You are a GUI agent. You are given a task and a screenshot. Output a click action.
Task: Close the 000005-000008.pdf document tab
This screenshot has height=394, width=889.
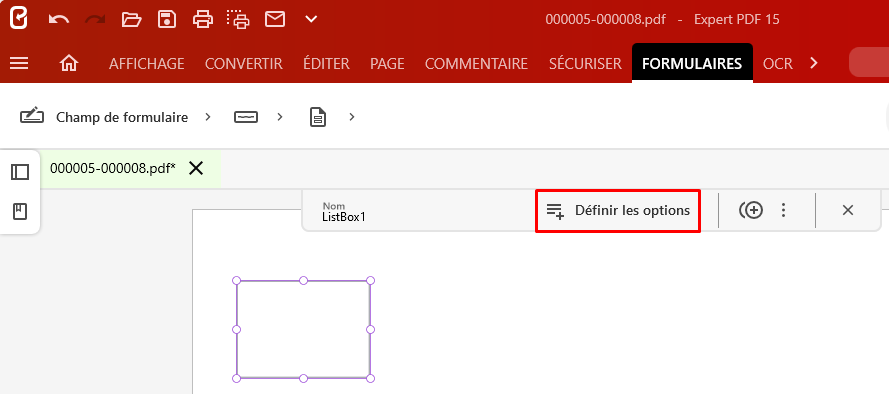[196, 168]
